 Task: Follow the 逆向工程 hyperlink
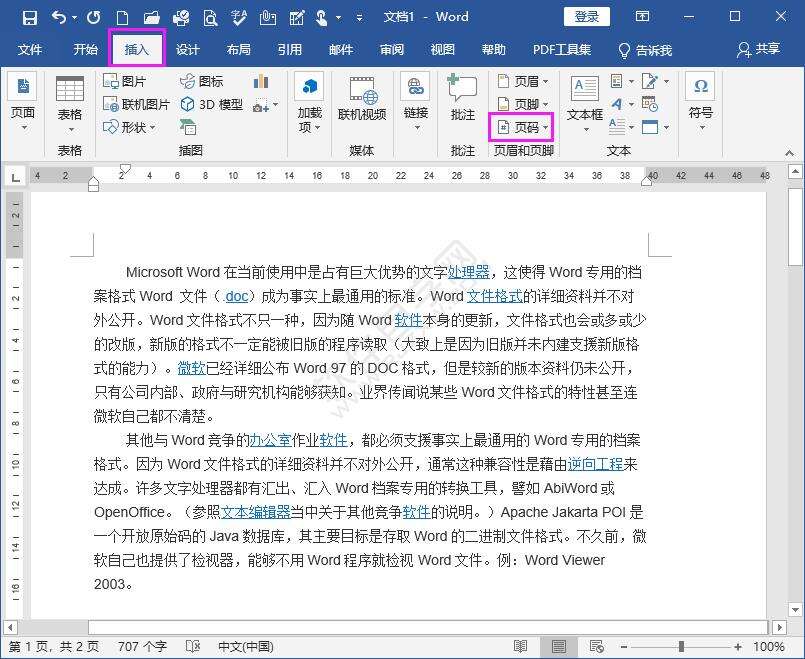pyautogui.click(x=595, y=464)
